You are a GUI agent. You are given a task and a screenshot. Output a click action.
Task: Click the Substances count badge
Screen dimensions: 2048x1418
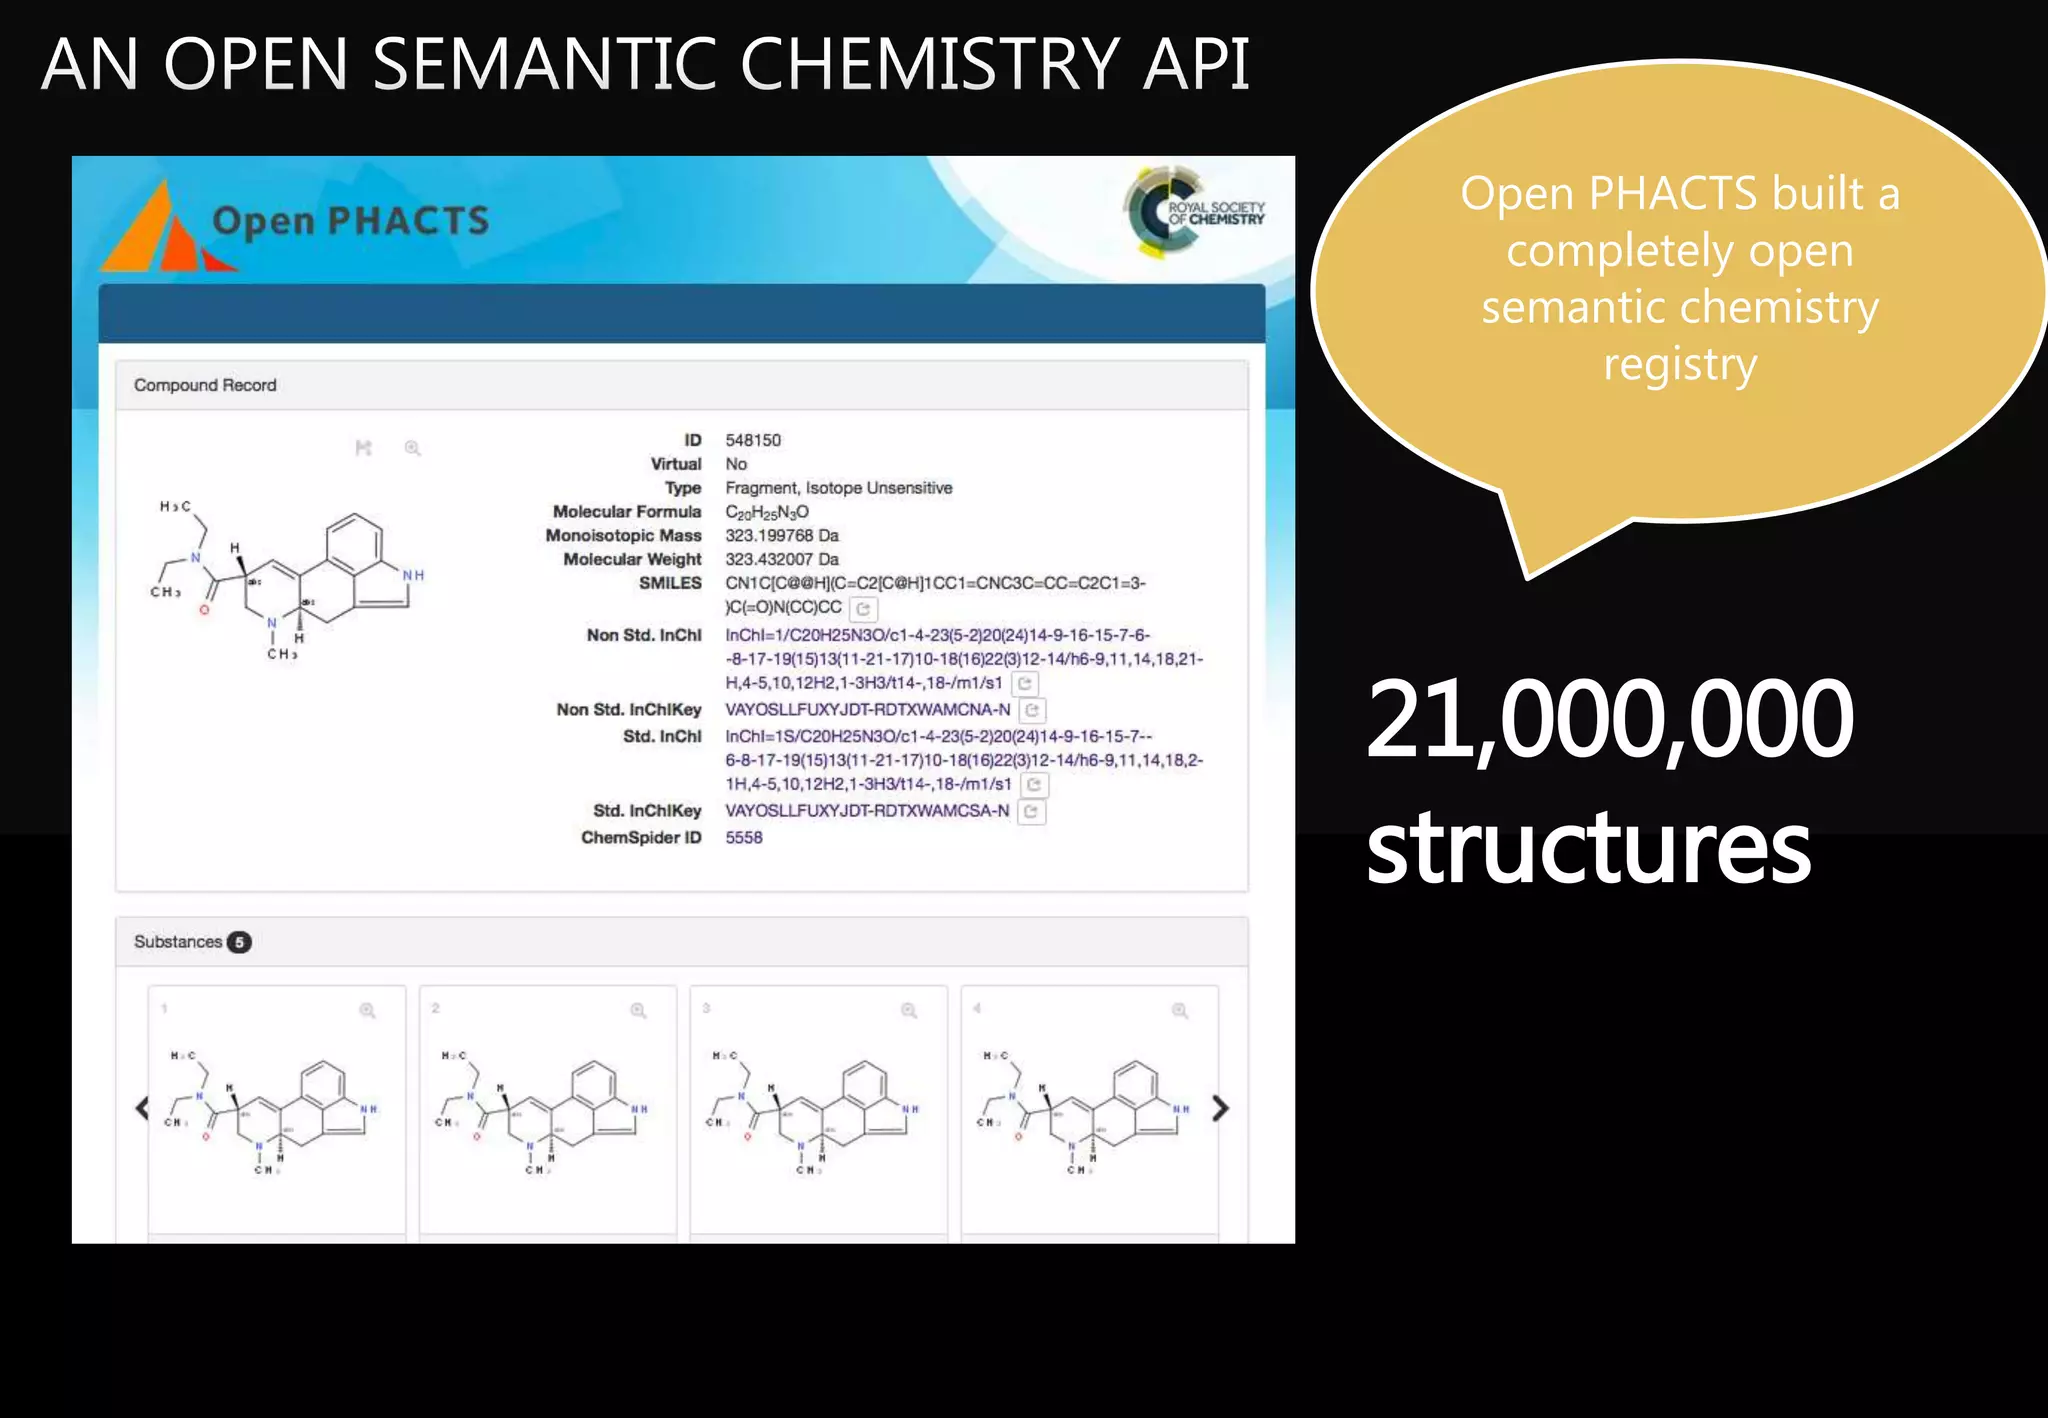pyautogui.click(x=239, y=942)
